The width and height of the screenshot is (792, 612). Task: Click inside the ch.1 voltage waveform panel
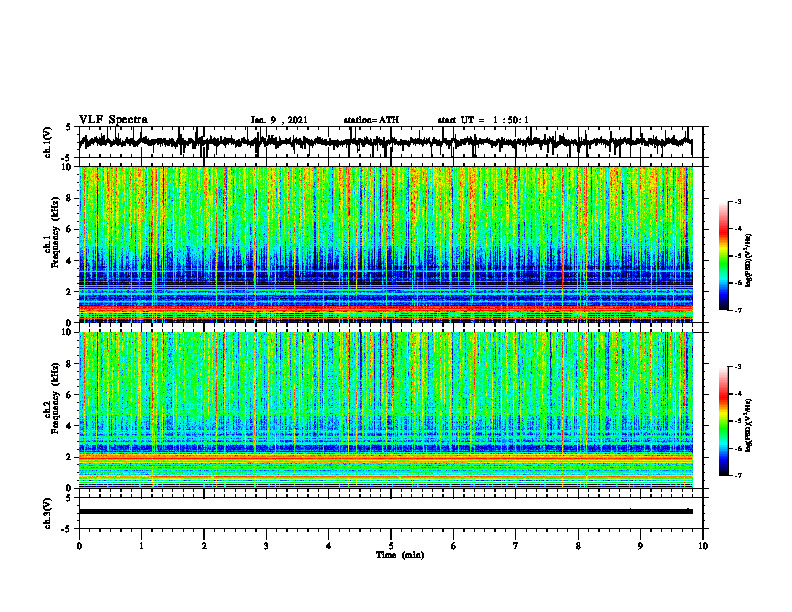391,142
